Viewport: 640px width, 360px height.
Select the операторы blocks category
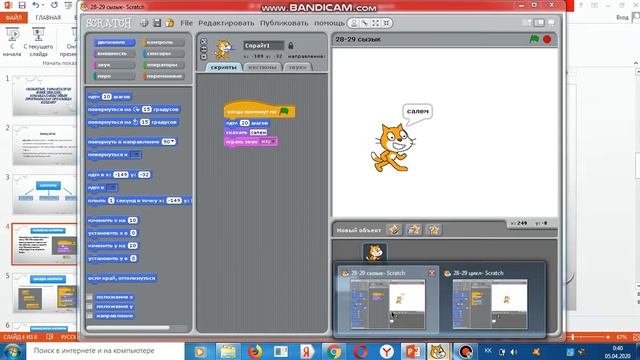pyautogui.click(x=163, y=65)
